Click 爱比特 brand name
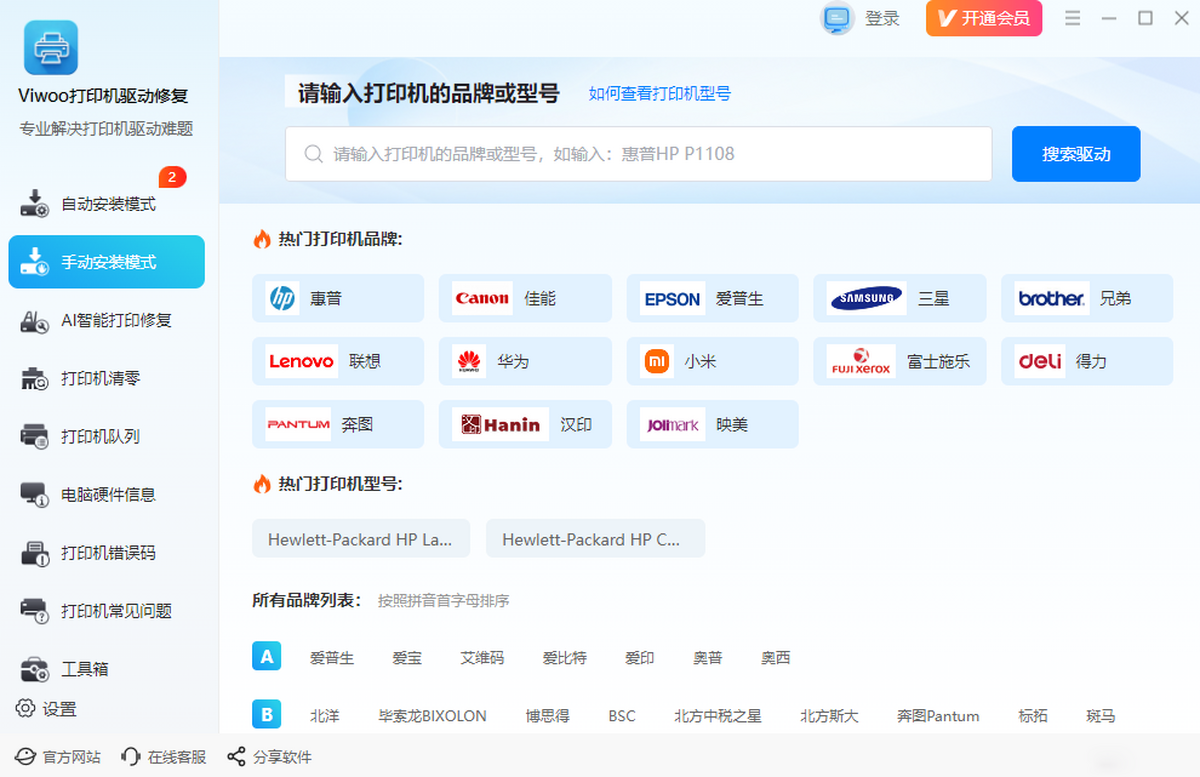Viewport: 1200px width, 777px height. point(565,658)
